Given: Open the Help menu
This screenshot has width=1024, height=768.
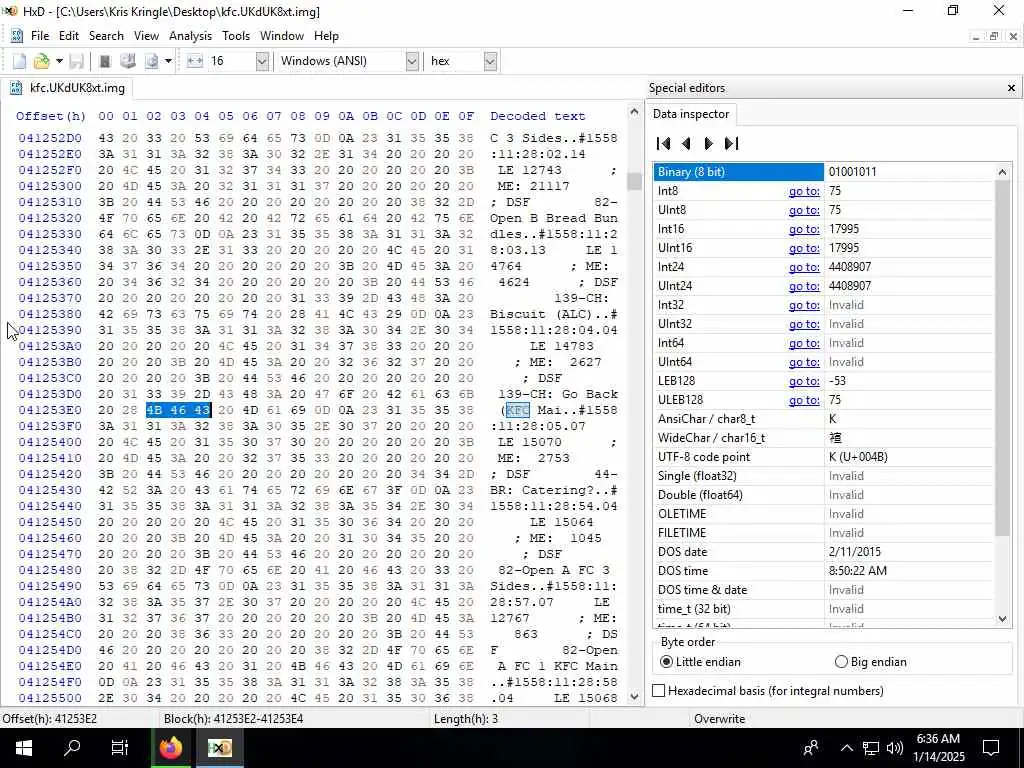Looking at the screenshot, I should coord(326,36).
